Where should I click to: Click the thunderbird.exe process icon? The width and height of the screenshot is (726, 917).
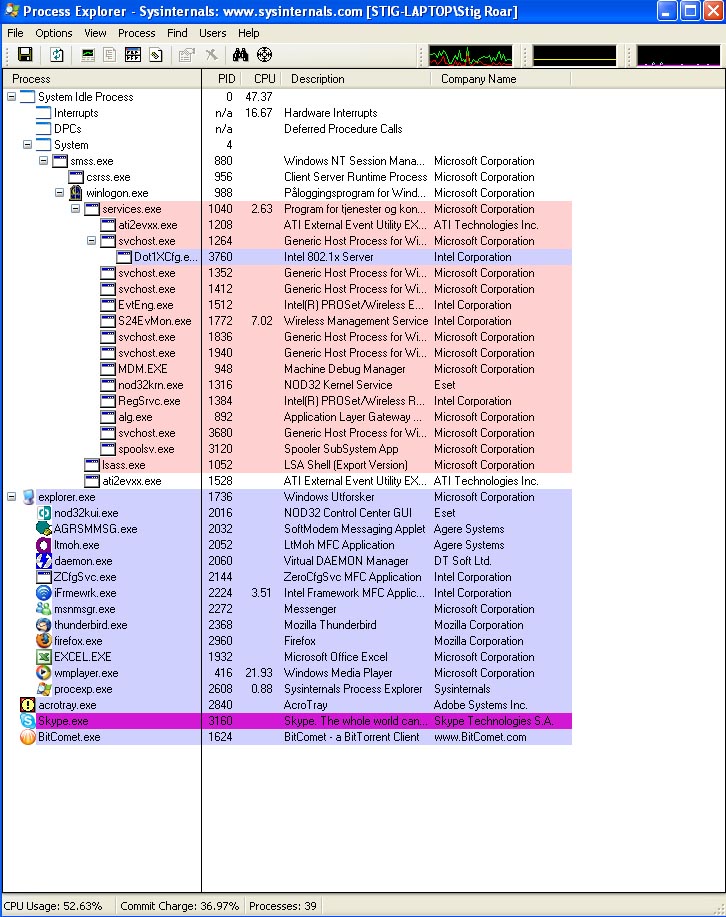44,625
